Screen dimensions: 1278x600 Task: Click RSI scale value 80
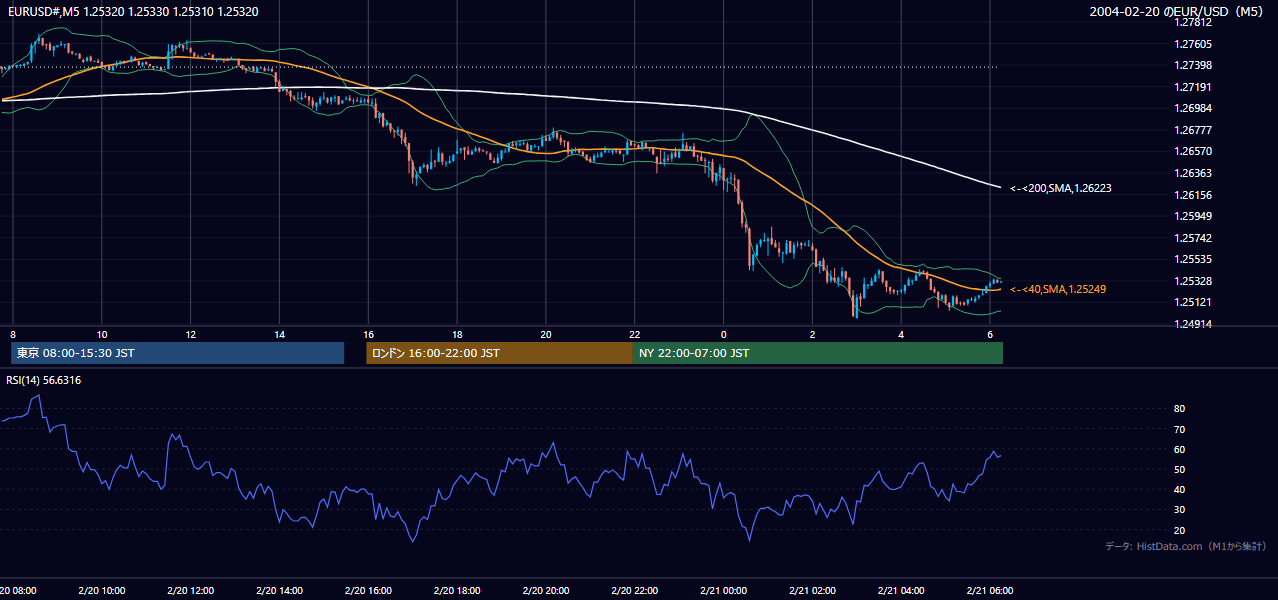coord(1179,409)
